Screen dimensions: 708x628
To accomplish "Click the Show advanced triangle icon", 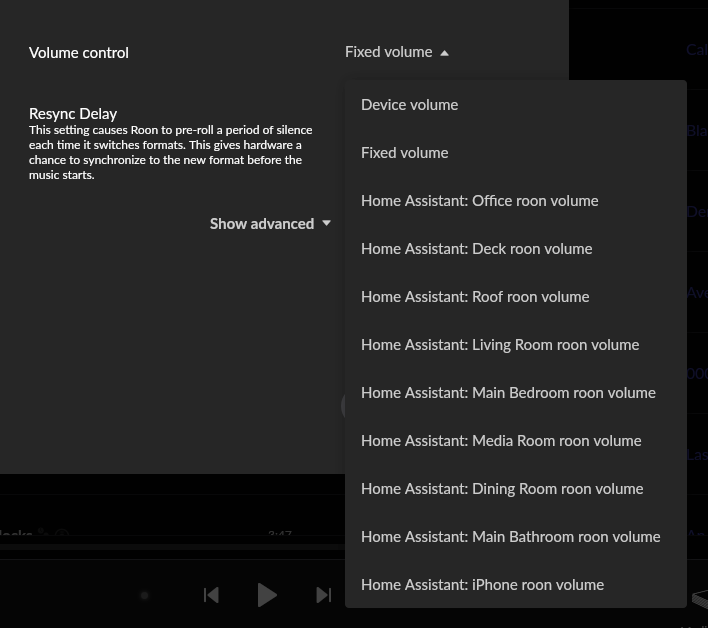I will [326, 224].
